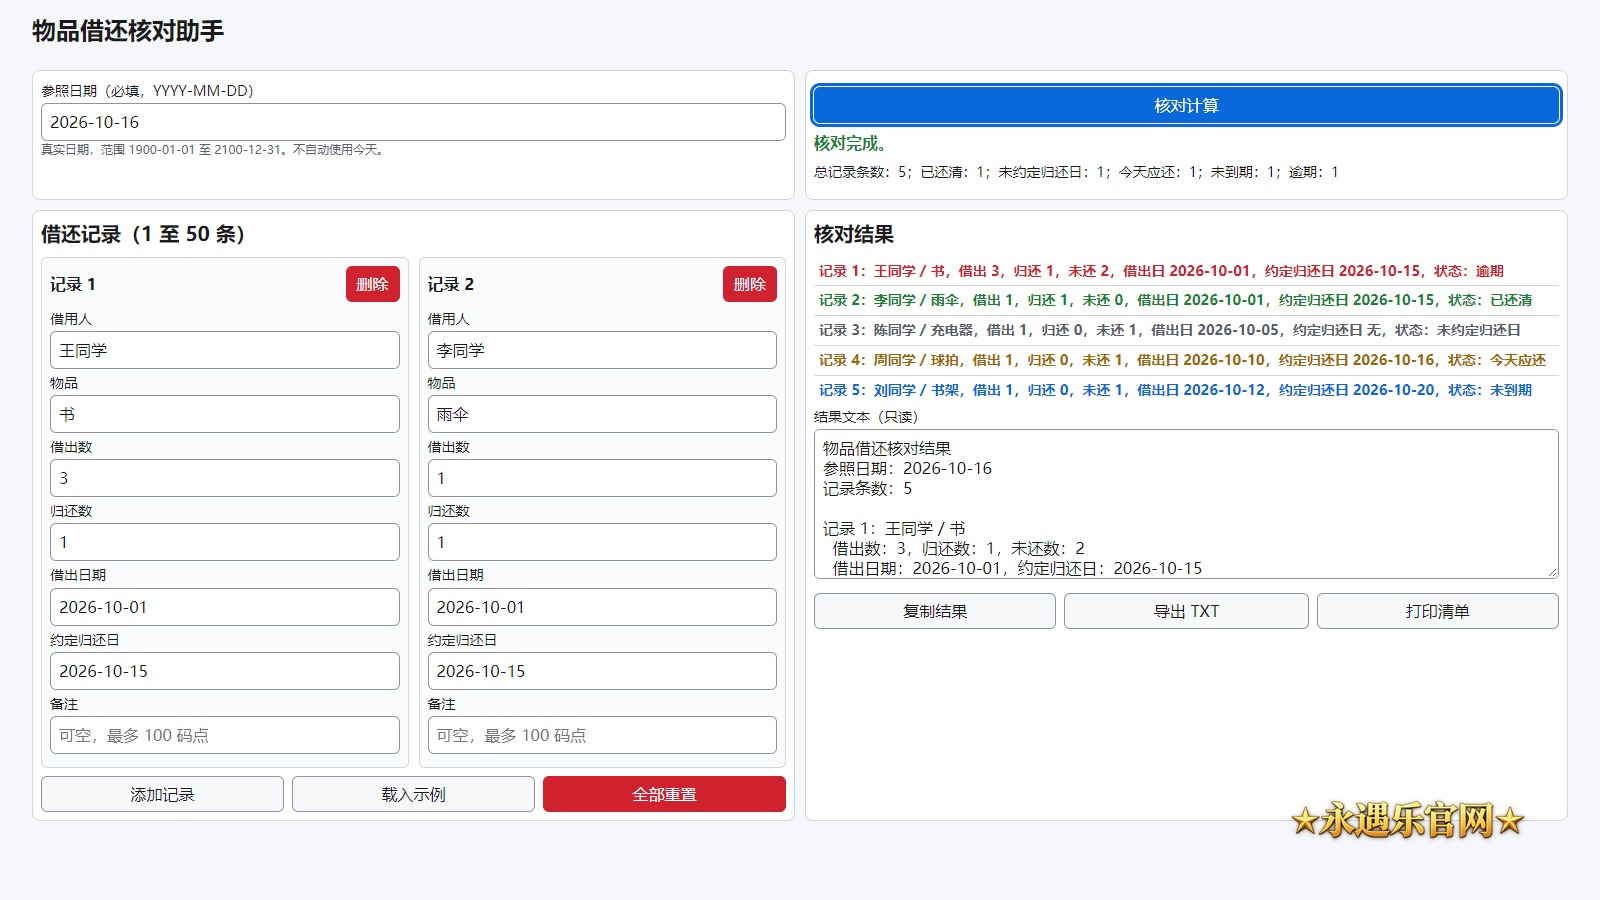This screenshot has height=900, width=1600.
Task: Select 记录 2 归还数 field
Action: tap(602, 542)
